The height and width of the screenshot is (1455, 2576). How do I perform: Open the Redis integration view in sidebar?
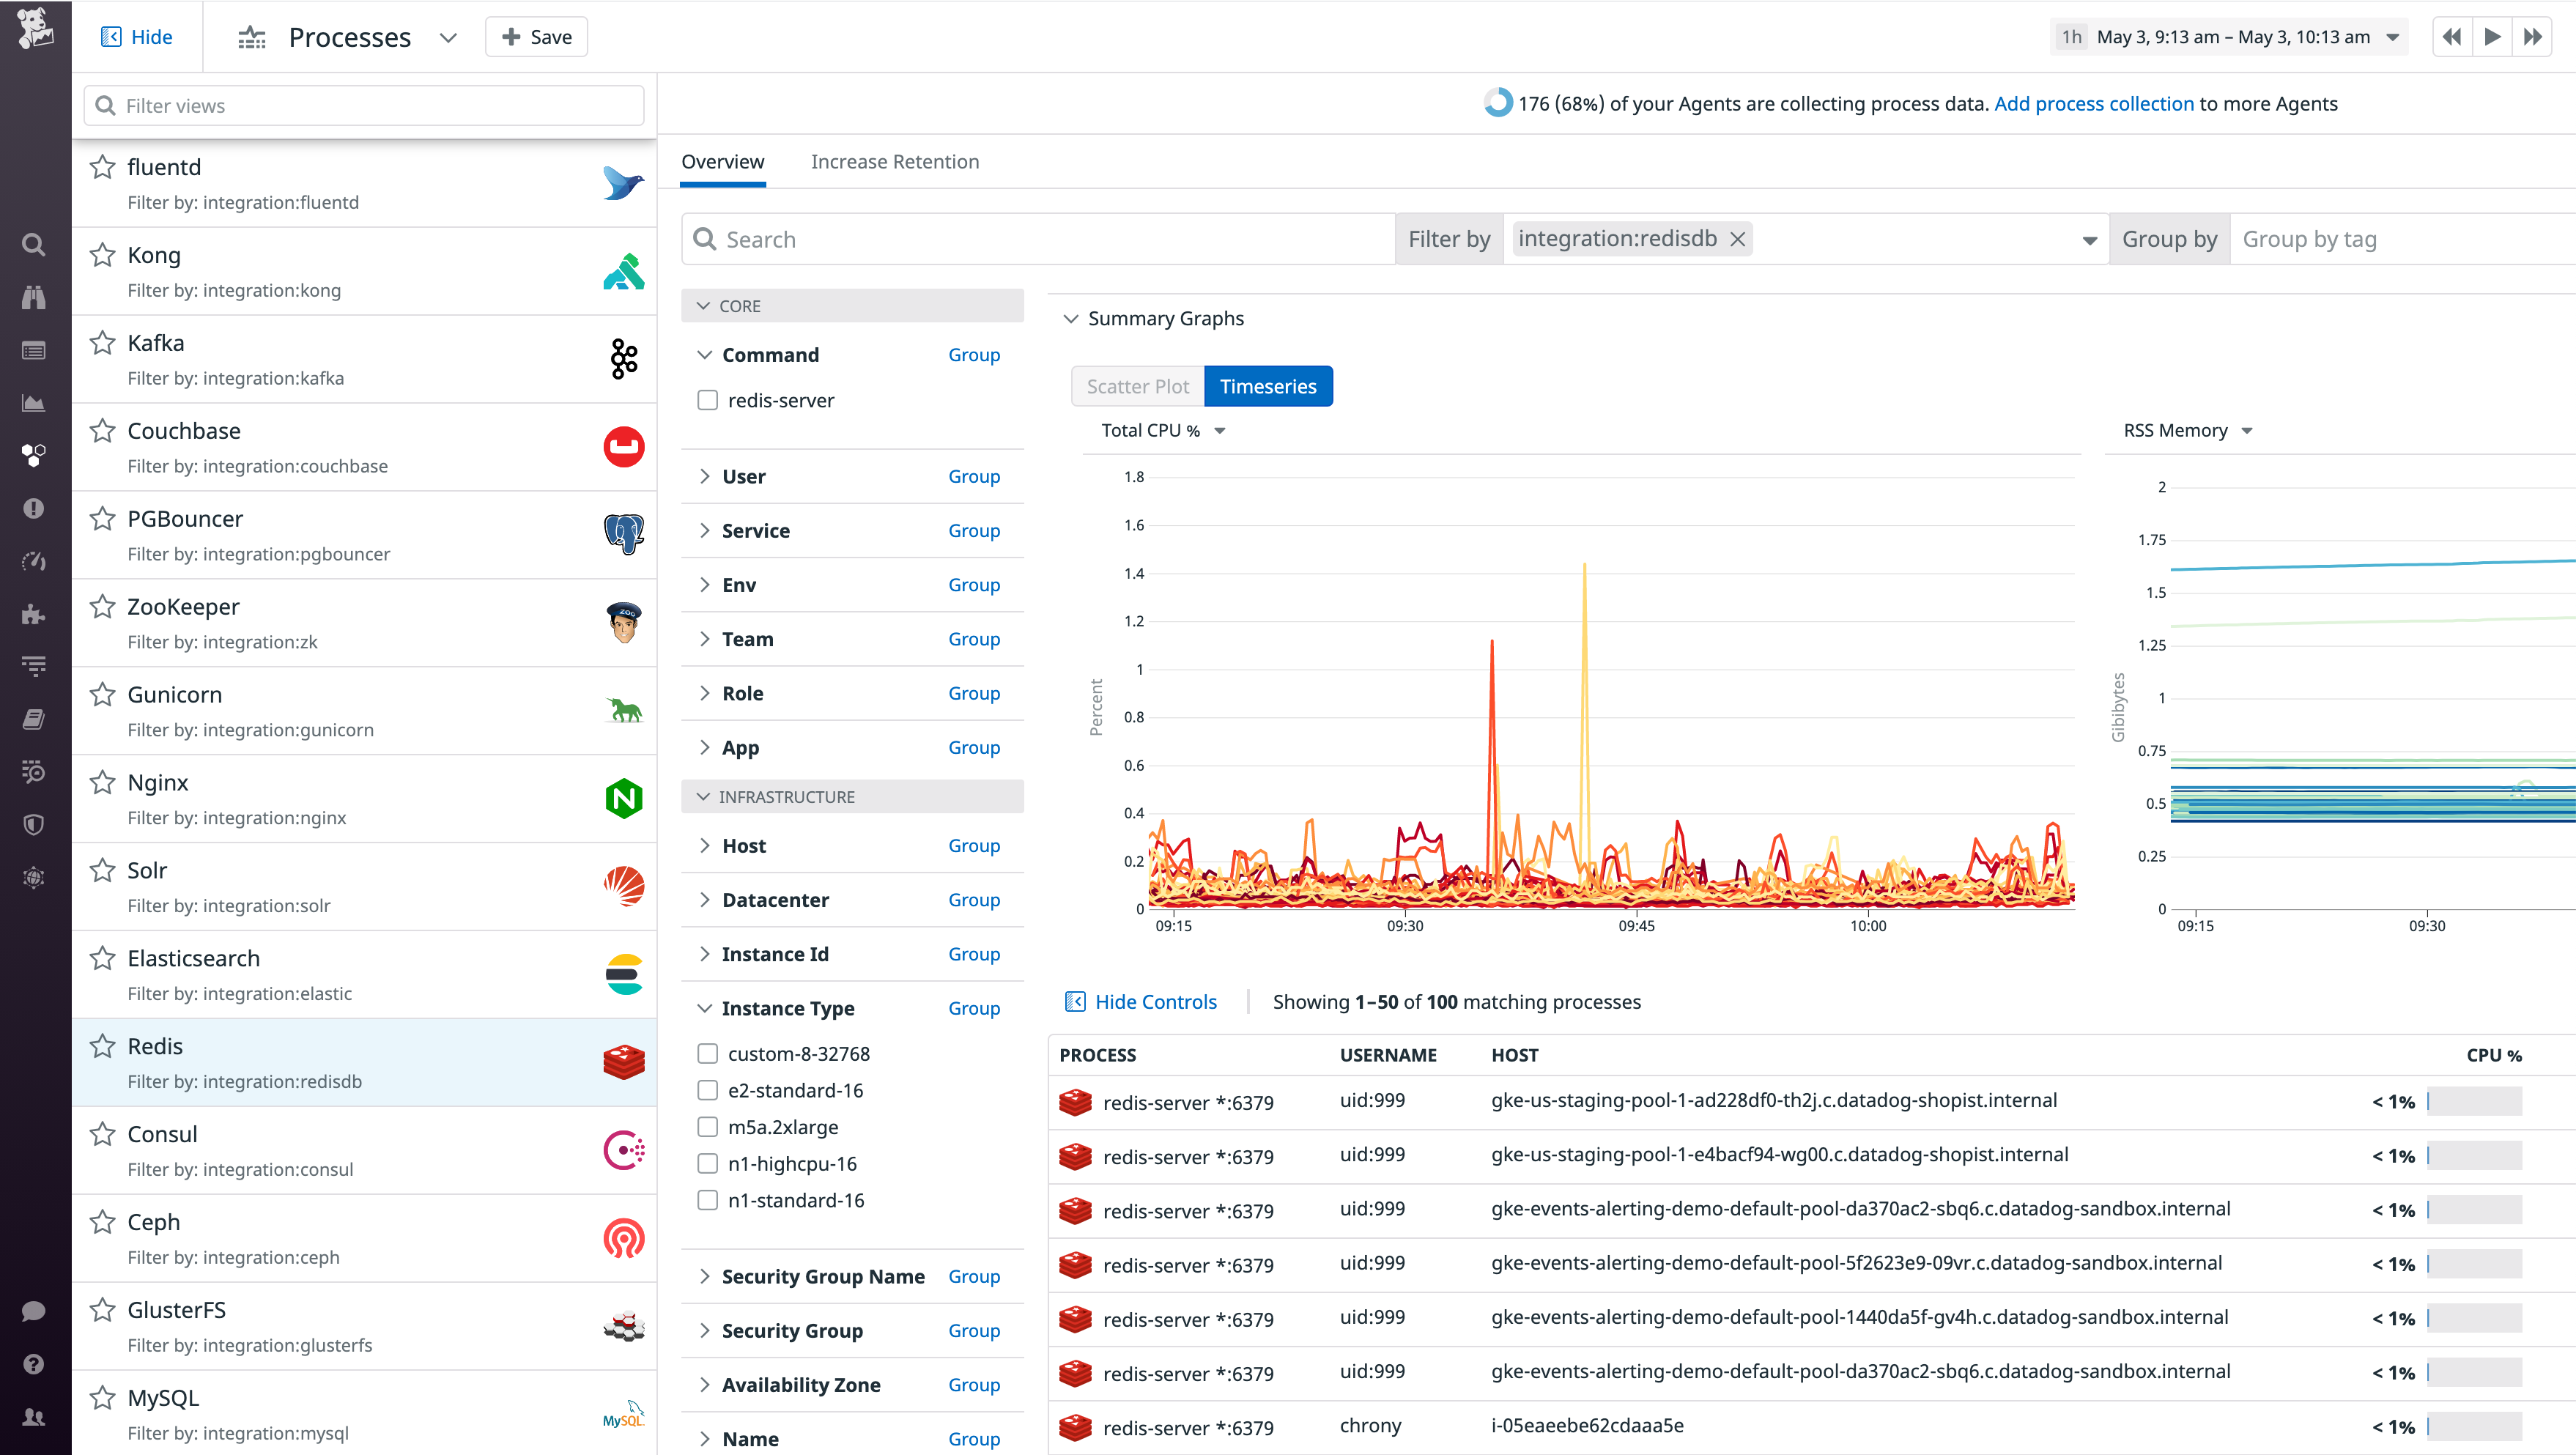tap(155, 1046)
